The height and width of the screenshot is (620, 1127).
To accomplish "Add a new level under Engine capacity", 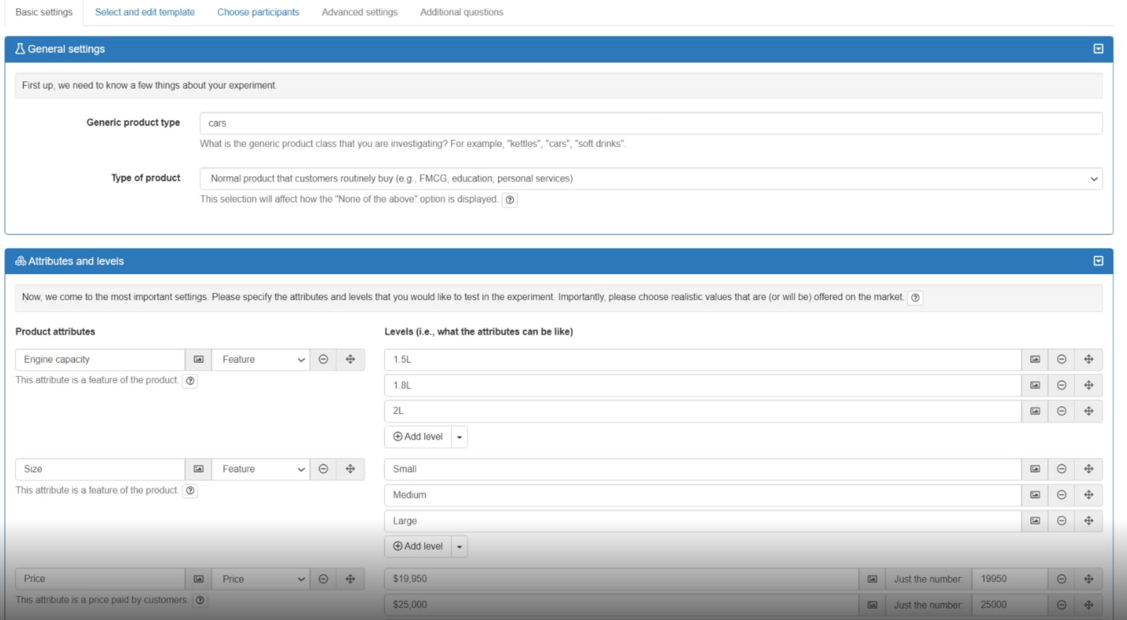I will click(x=418, y=436).
